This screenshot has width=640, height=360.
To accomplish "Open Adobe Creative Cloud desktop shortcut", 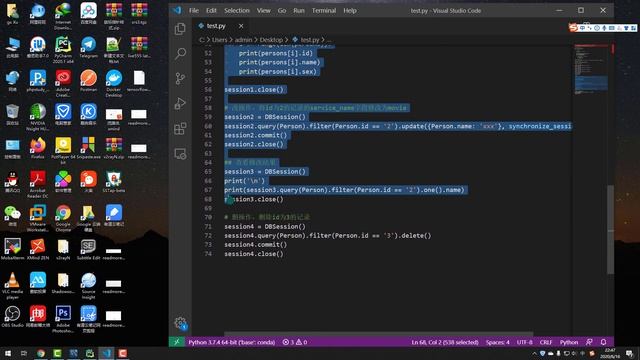I will pos(63,83).
